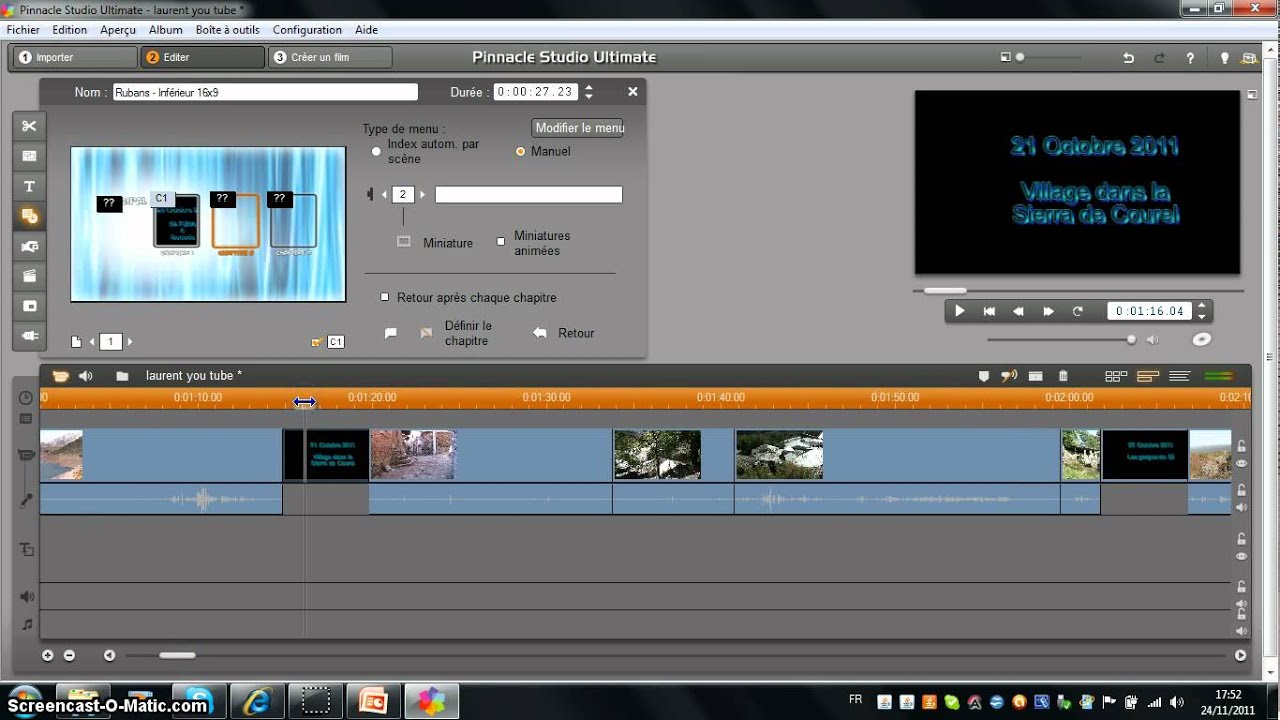Screen dimensions: 1280x720
Task: Open the title editor T tool
Action: 29,186
